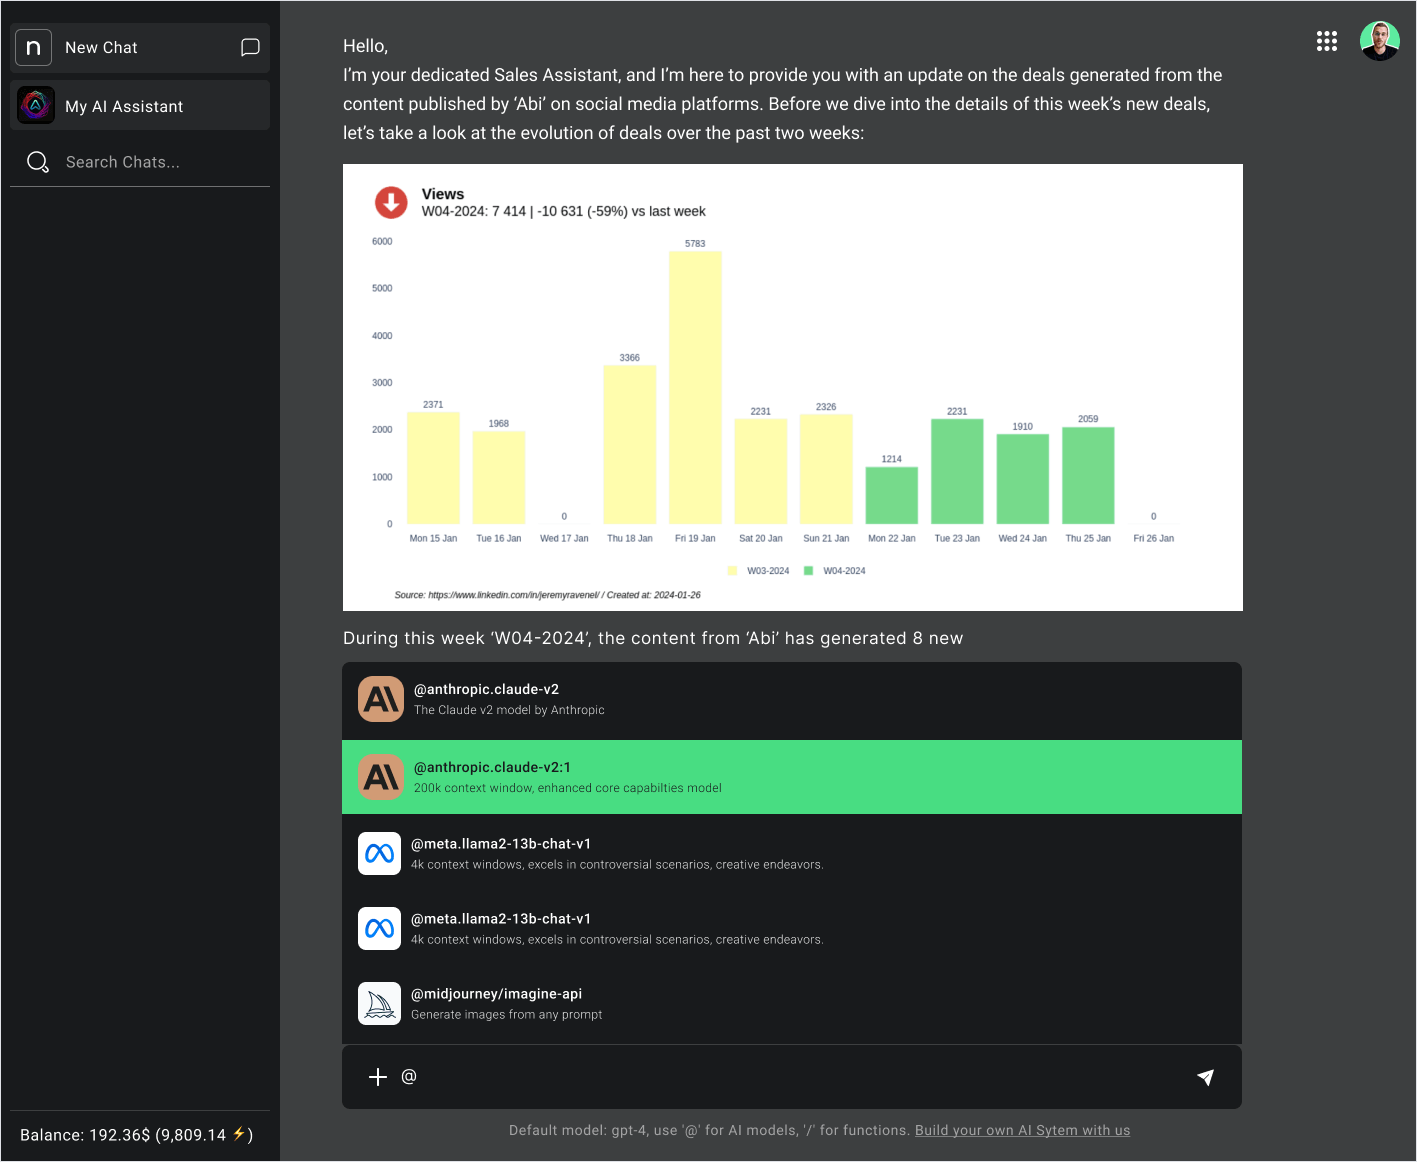Click the Thu 25 Jan 2059 bar

click(1088, 476)
